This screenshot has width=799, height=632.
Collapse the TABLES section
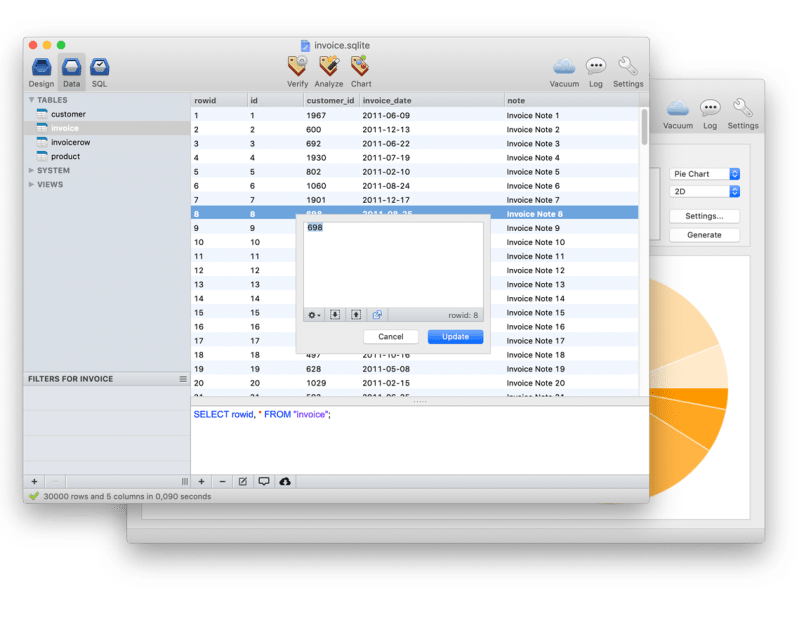click(32, 100)
